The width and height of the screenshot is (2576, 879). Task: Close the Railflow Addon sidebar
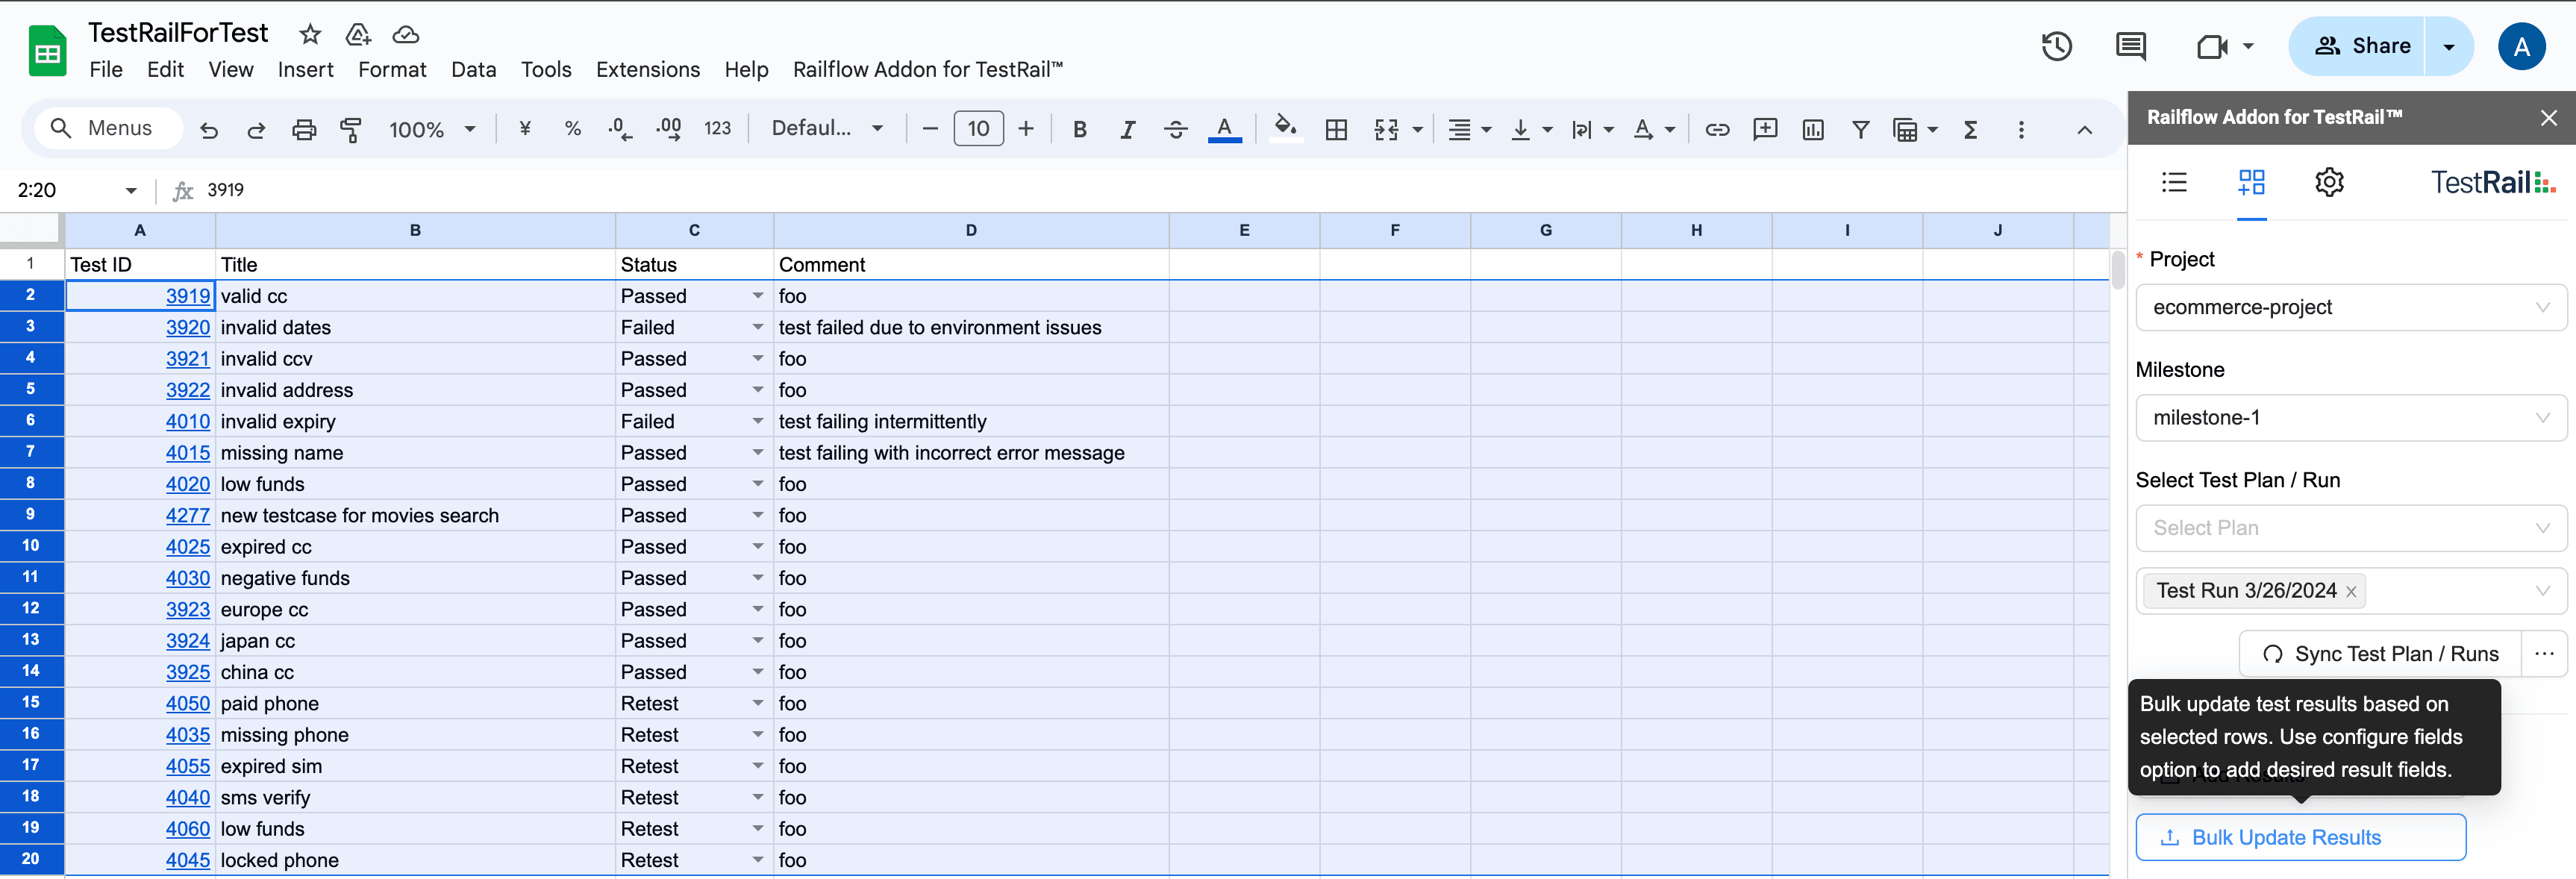(x=2549, y=118)
